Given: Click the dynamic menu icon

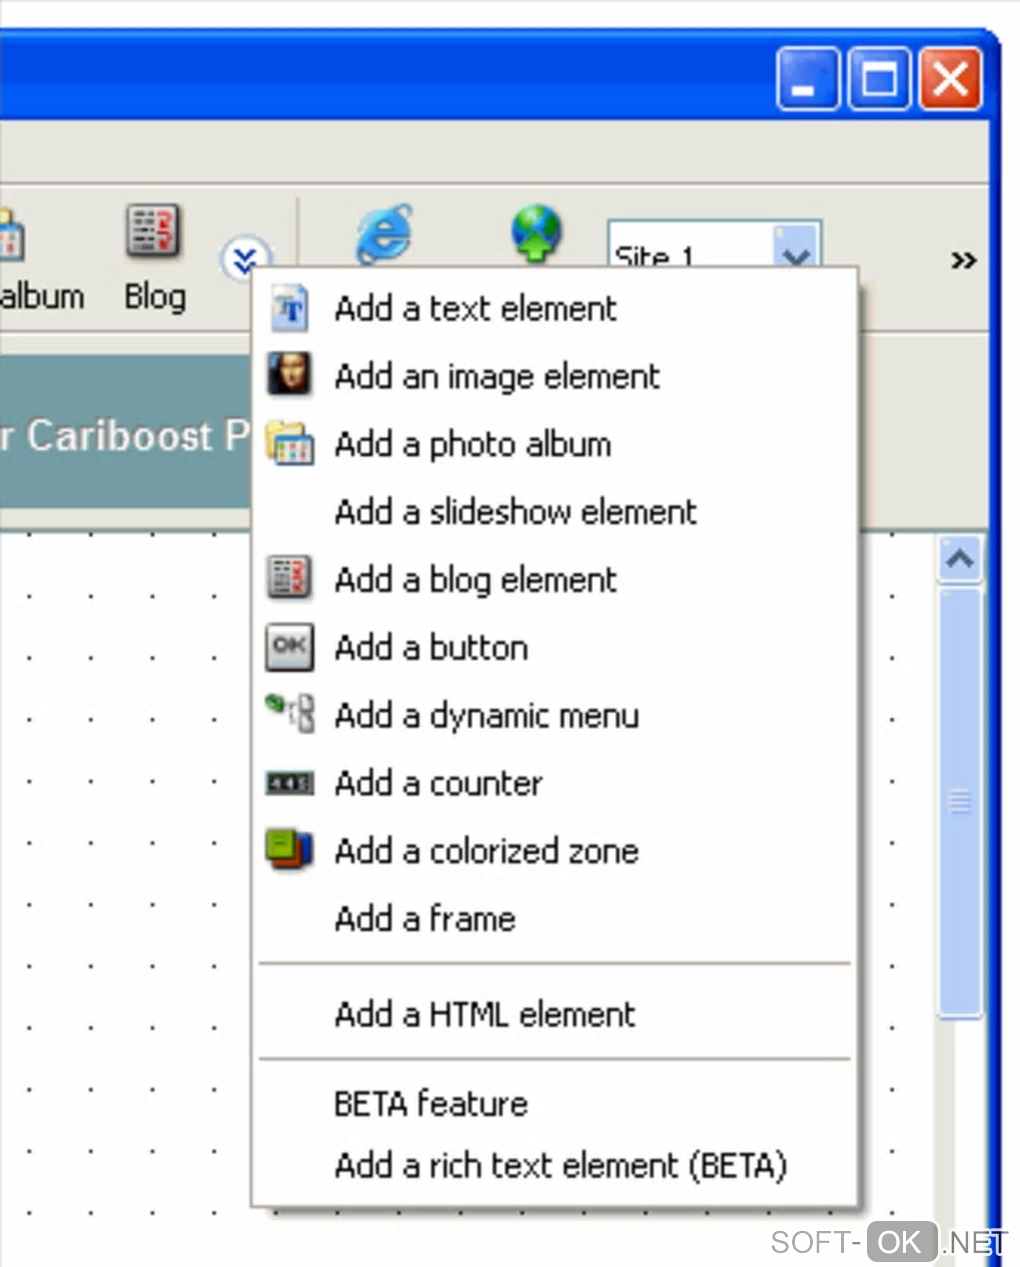Looking at the screenshot, I should [x=290, y=714].
